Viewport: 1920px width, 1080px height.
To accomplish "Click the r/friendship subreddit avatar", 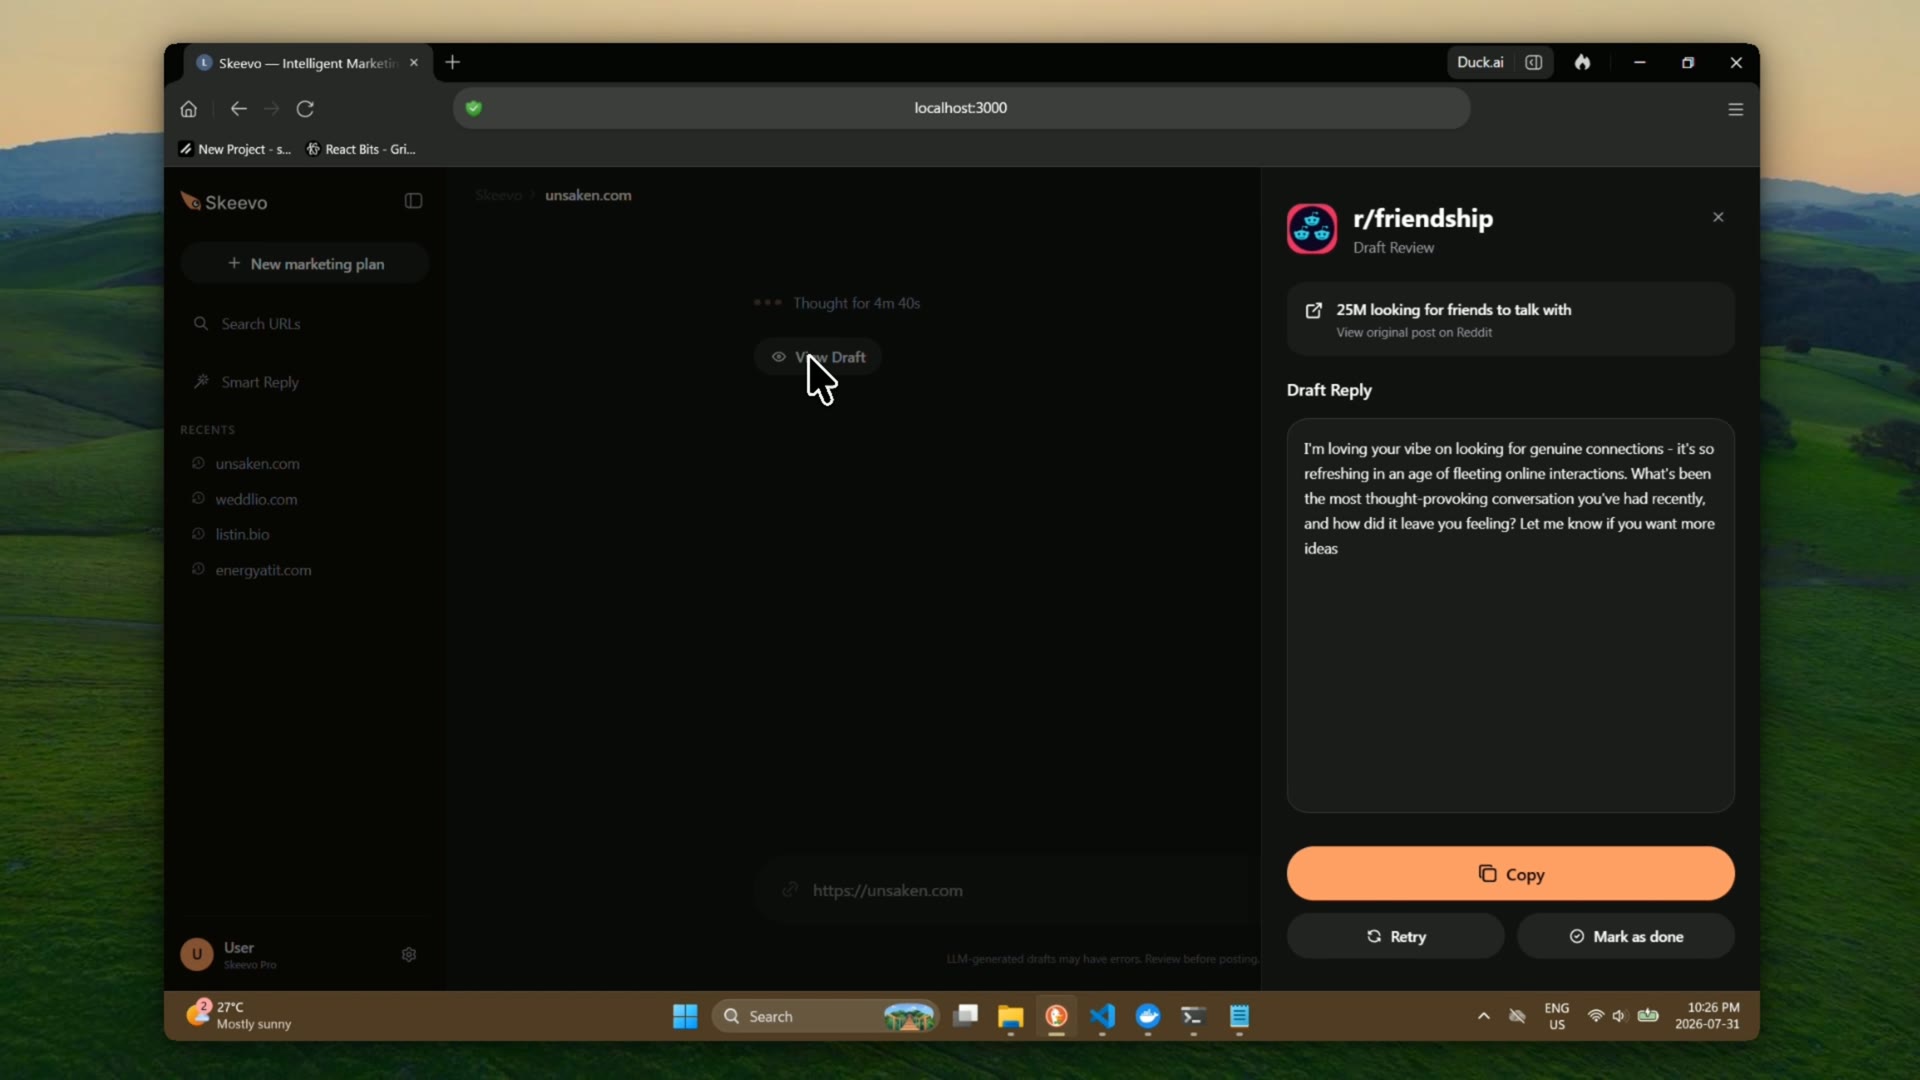I will point(1312,229).
